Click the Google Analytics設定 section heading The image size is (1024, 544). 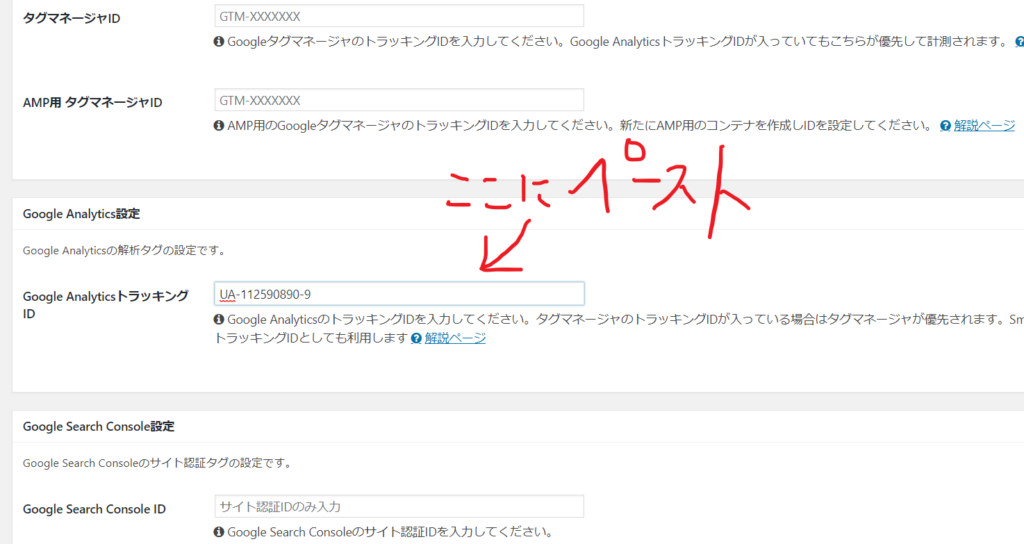pyautogui.click(x=81, y=214)
